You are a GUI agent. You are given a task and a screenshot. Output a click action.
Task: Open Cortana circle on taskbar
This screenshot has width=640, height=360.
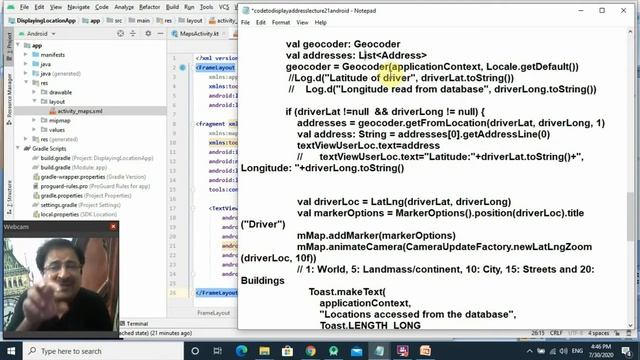tap(195, 351)
